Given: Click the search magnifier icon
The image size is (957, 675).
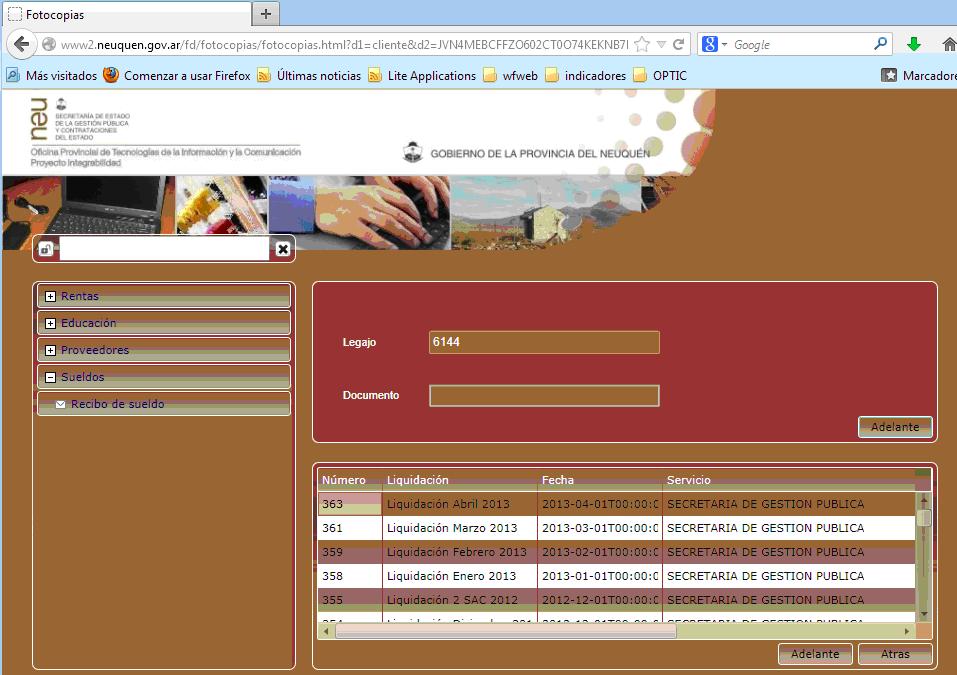Looking at the screenshot, I should (x=880, y=44).
